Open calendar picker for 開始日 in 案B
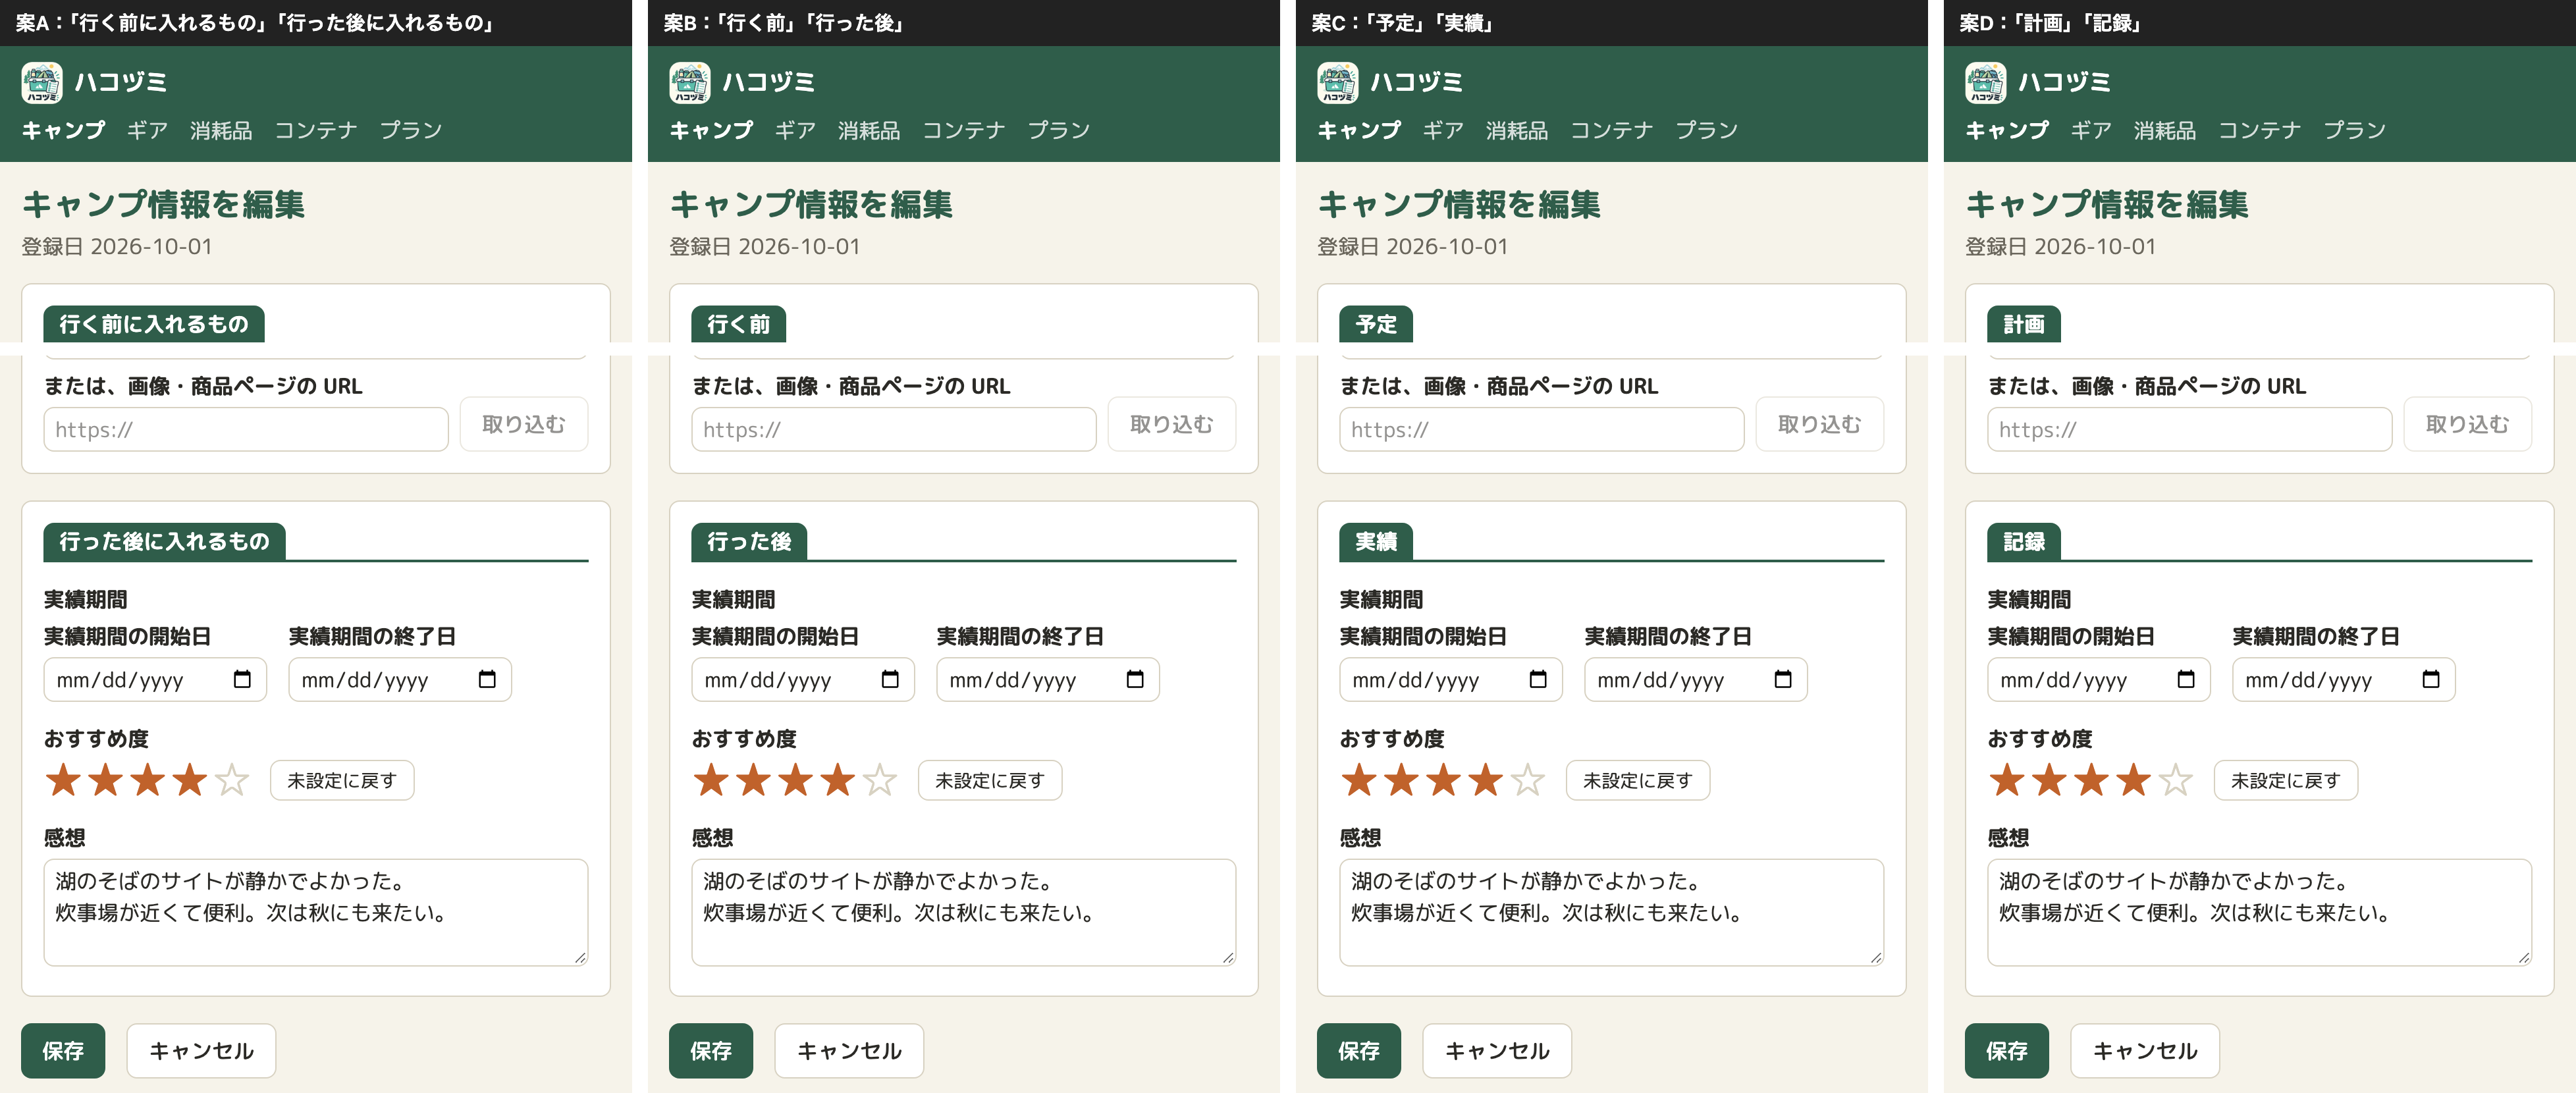2576x1093 pixels. coord(890,680)
